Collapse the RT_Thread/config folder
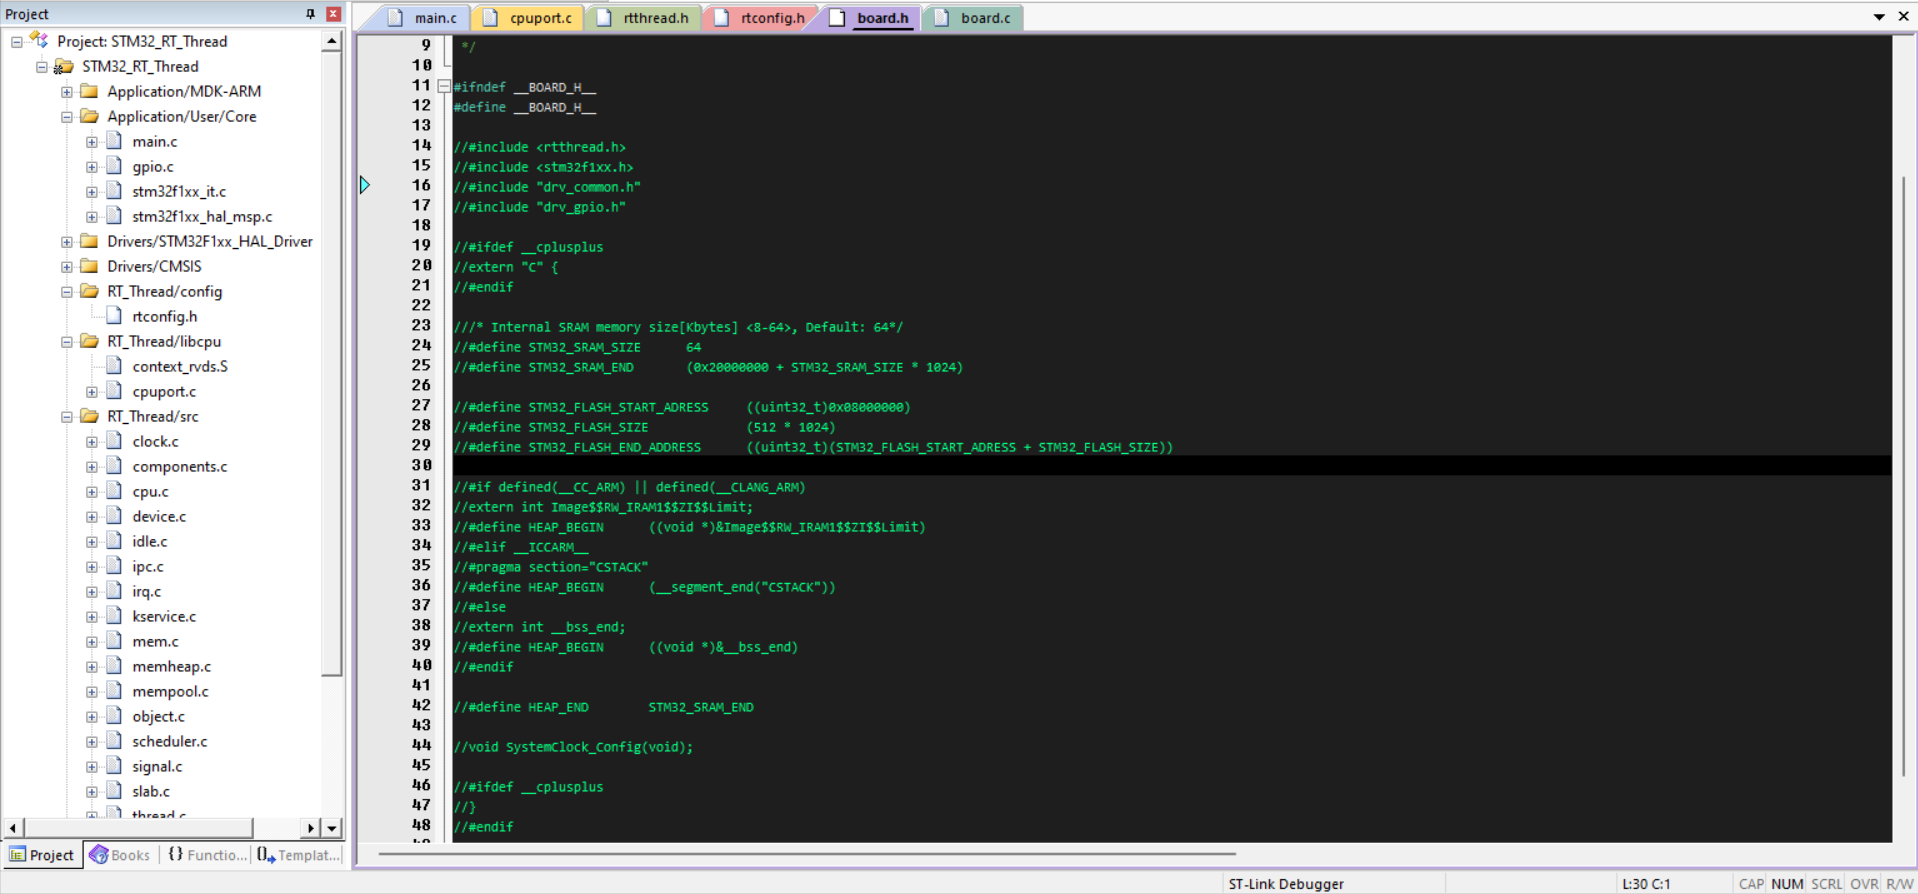This screenshot has width=1918, height=894. click(x=67, y=292)
